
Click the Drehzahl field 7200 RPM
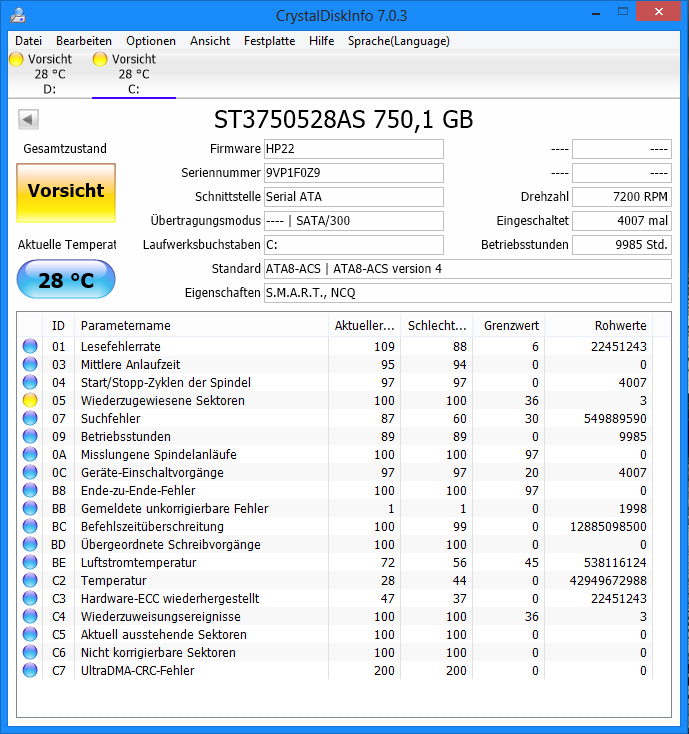pos(622,197)
